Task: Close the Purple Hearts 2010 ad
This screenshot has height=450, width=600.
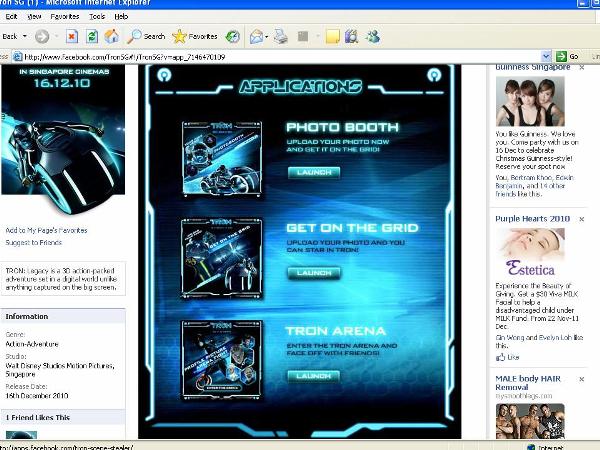Action: (x=582, y=219)
